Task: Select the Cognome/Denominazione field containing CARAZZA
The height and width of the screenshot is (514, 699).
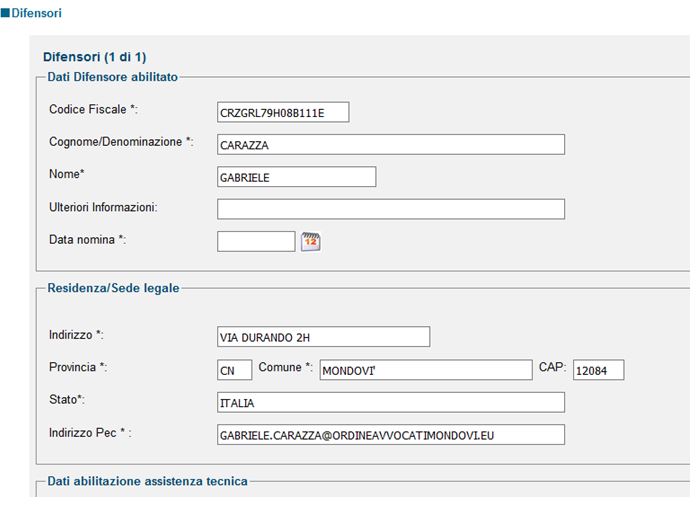Action: coord(391,144)
